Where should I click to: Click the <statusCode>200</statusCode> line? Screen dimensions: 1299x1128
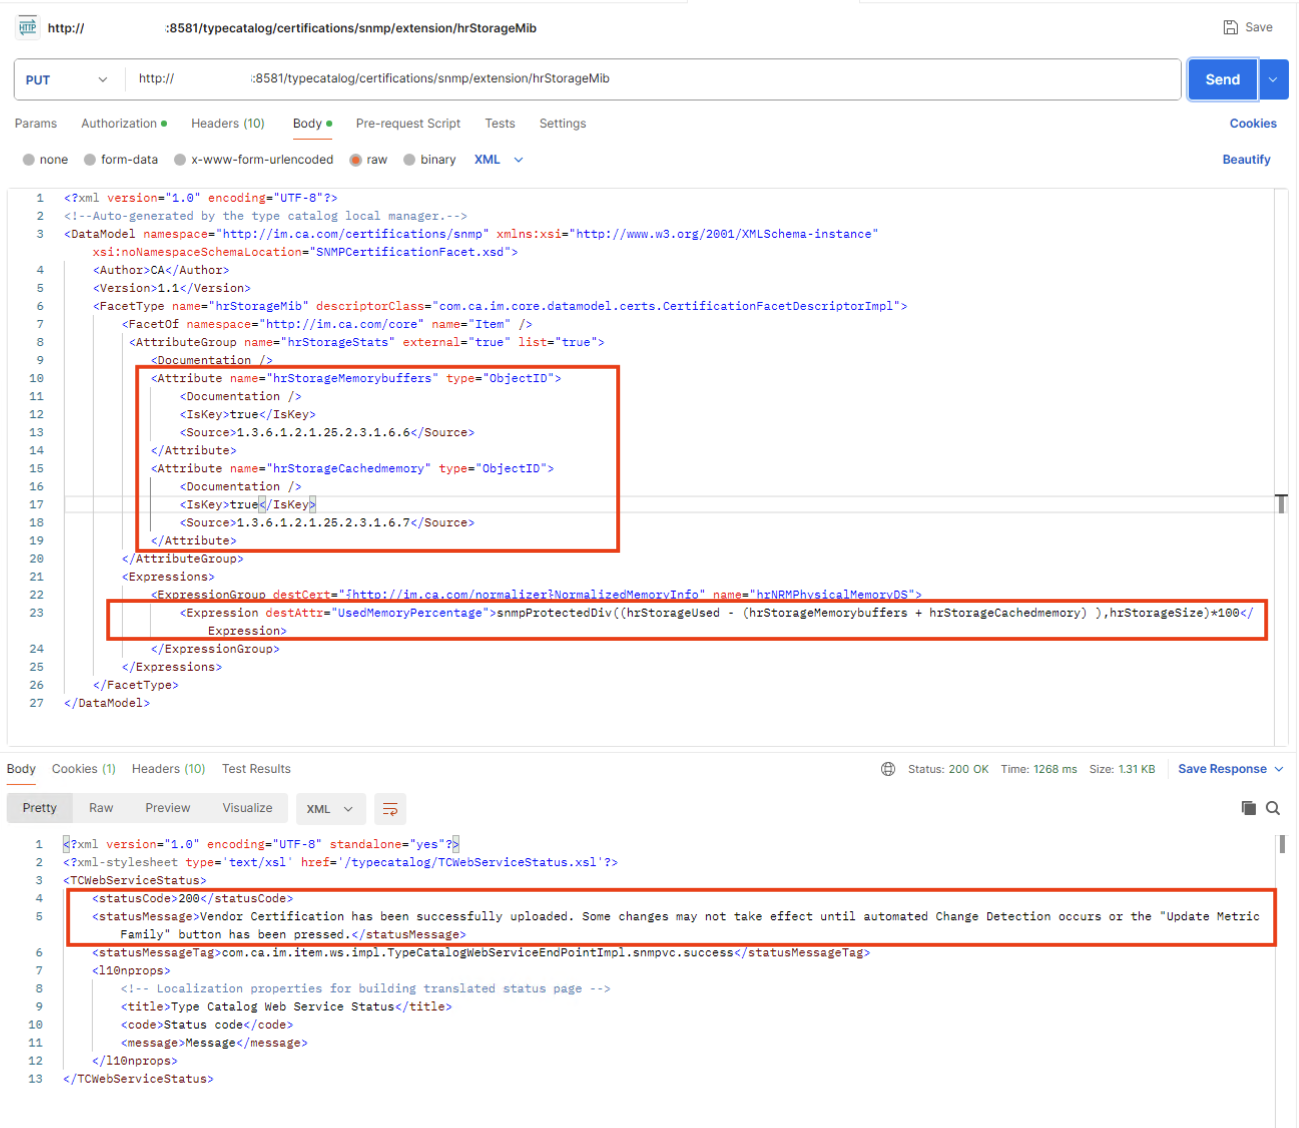click(193, 898)
